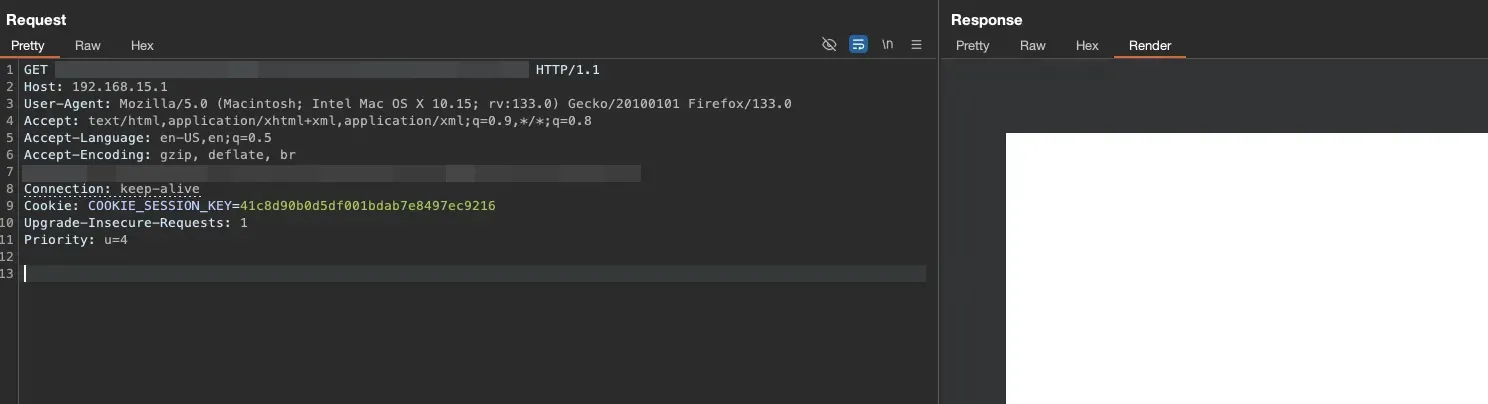Disable the word wrap toggle icon
1488x404 pixels.
point(858,45)
